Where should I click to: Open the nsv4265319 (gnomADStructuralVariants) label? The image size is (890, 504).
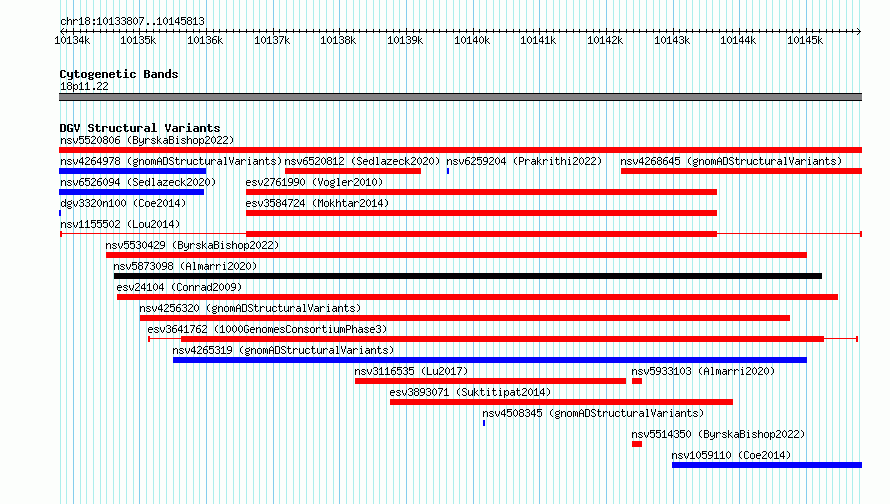283,350
